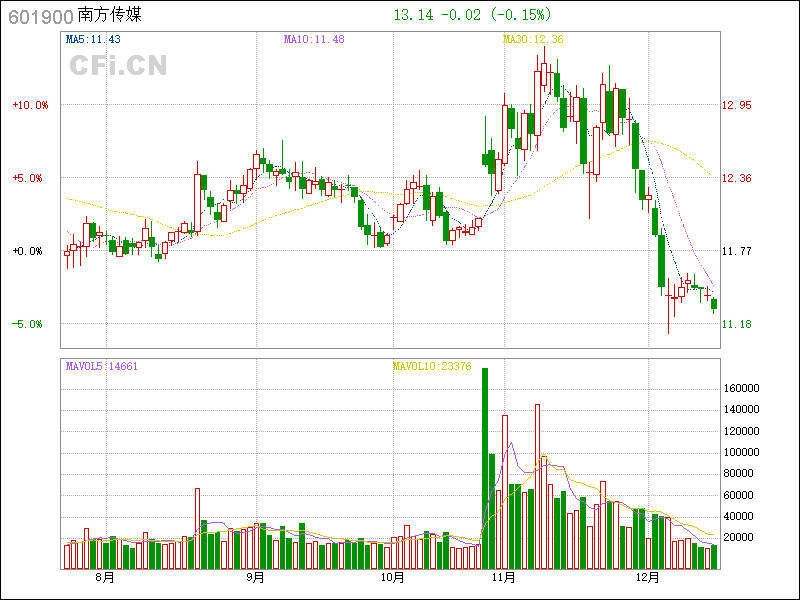800x600 pixels.
Task: Click the 11.18 price axis label
Action: pyautogui.click(x=737, y=324)
